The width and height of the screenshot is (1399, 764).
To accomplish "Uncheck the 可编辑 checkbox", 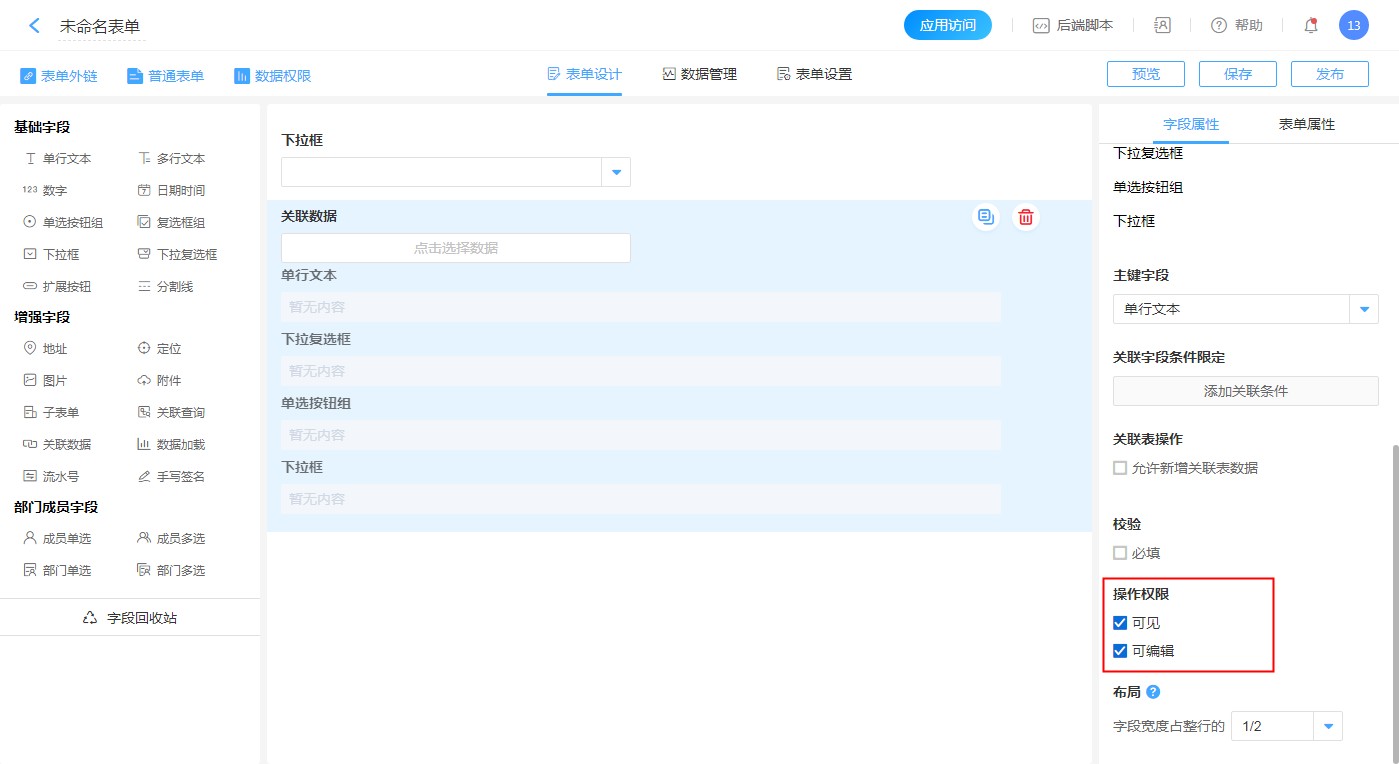I will [1120, 651].
